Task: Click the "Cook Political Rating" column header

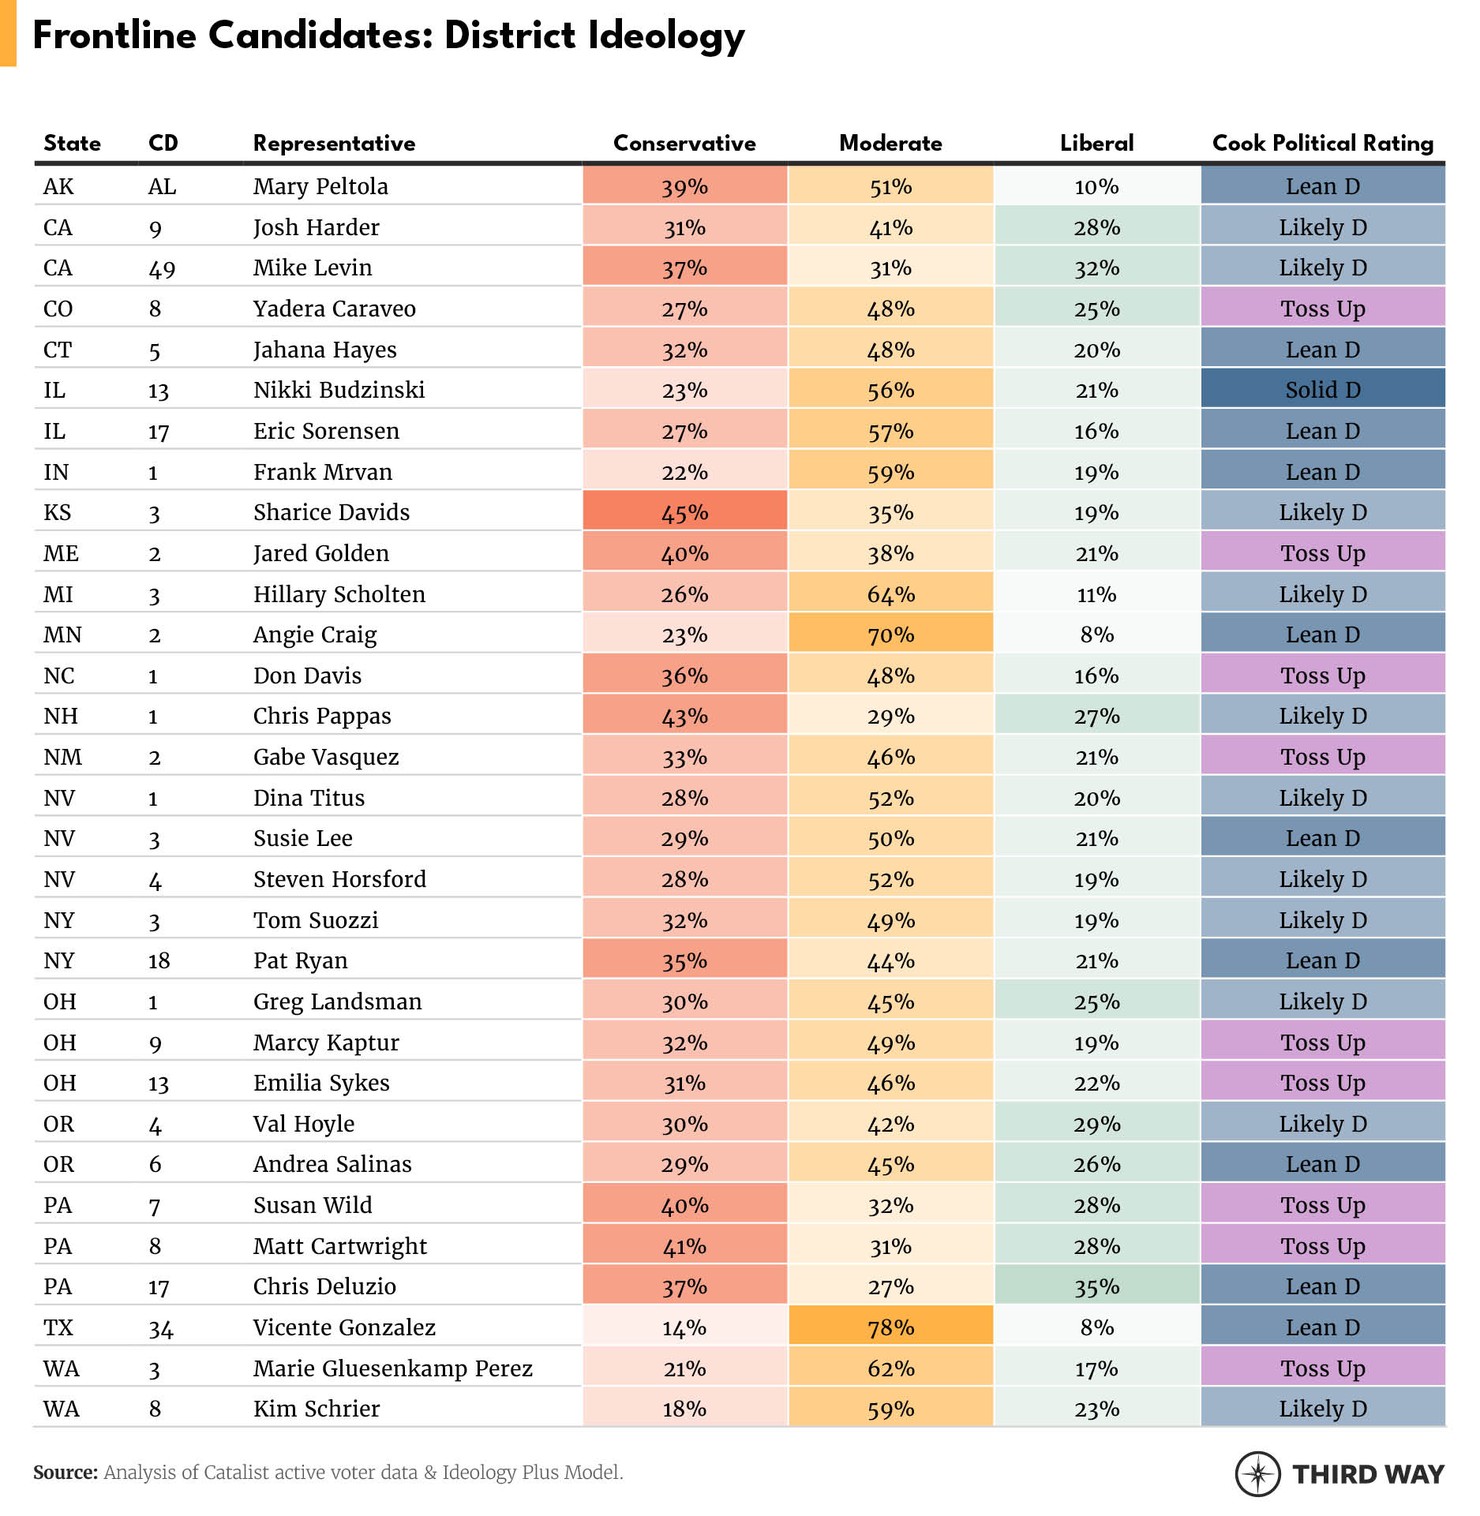Action: tap(1322, 143)
